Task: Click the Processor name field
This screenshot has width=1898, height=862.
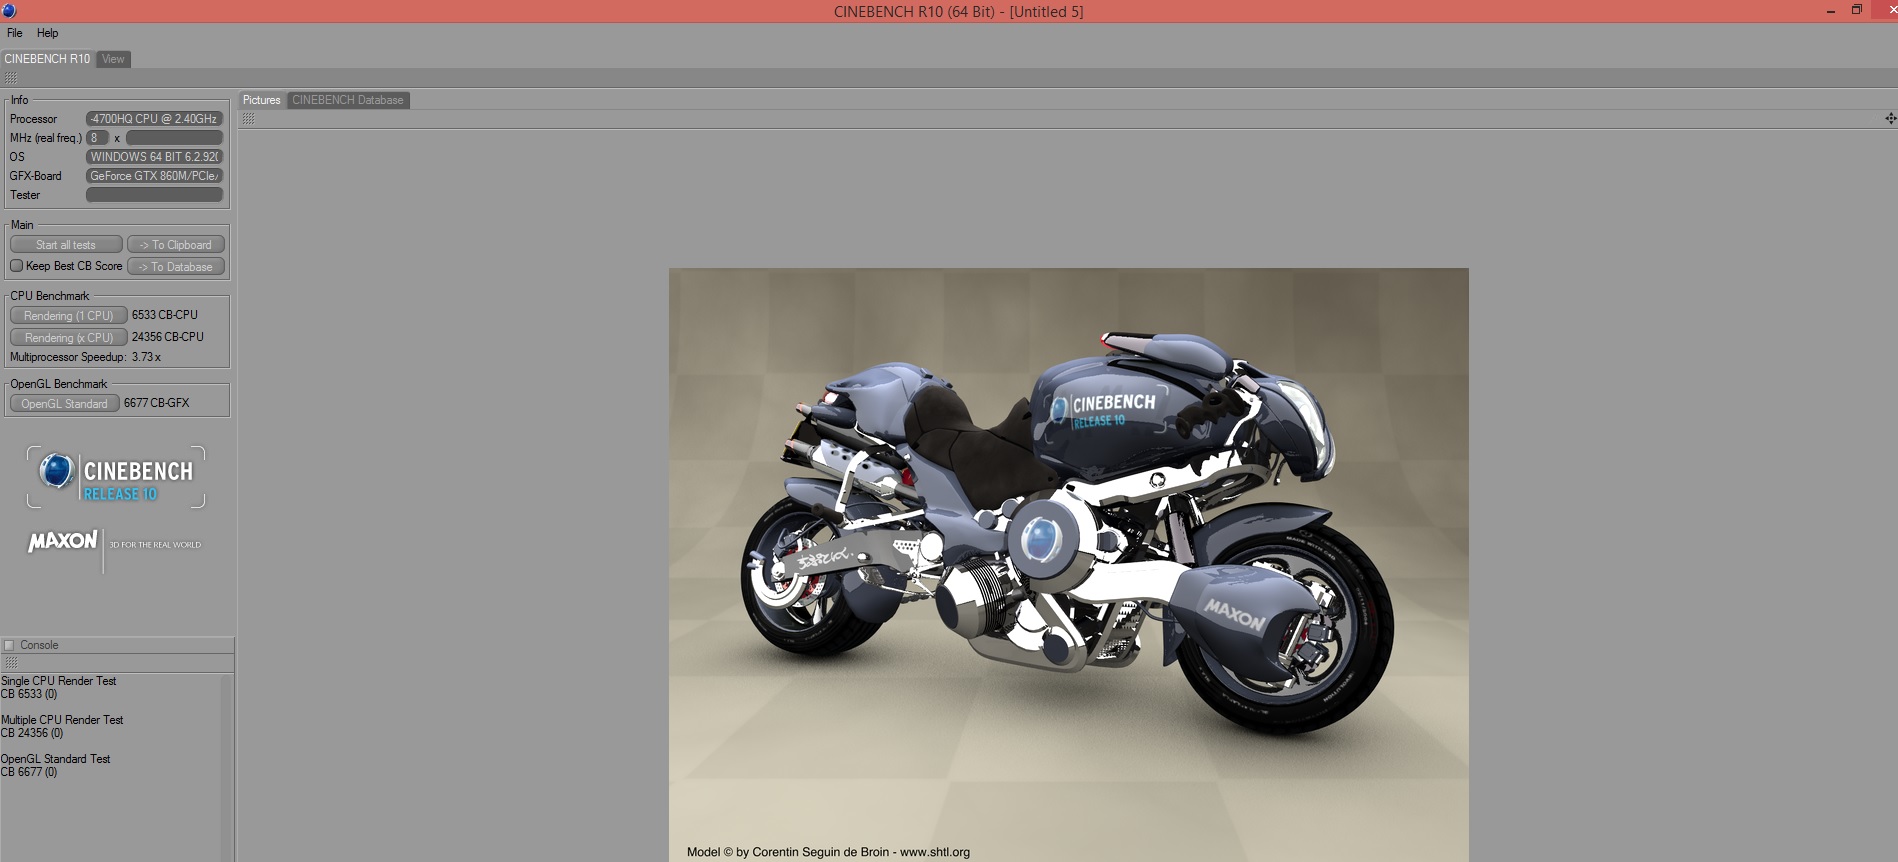Action: (154, 119)
